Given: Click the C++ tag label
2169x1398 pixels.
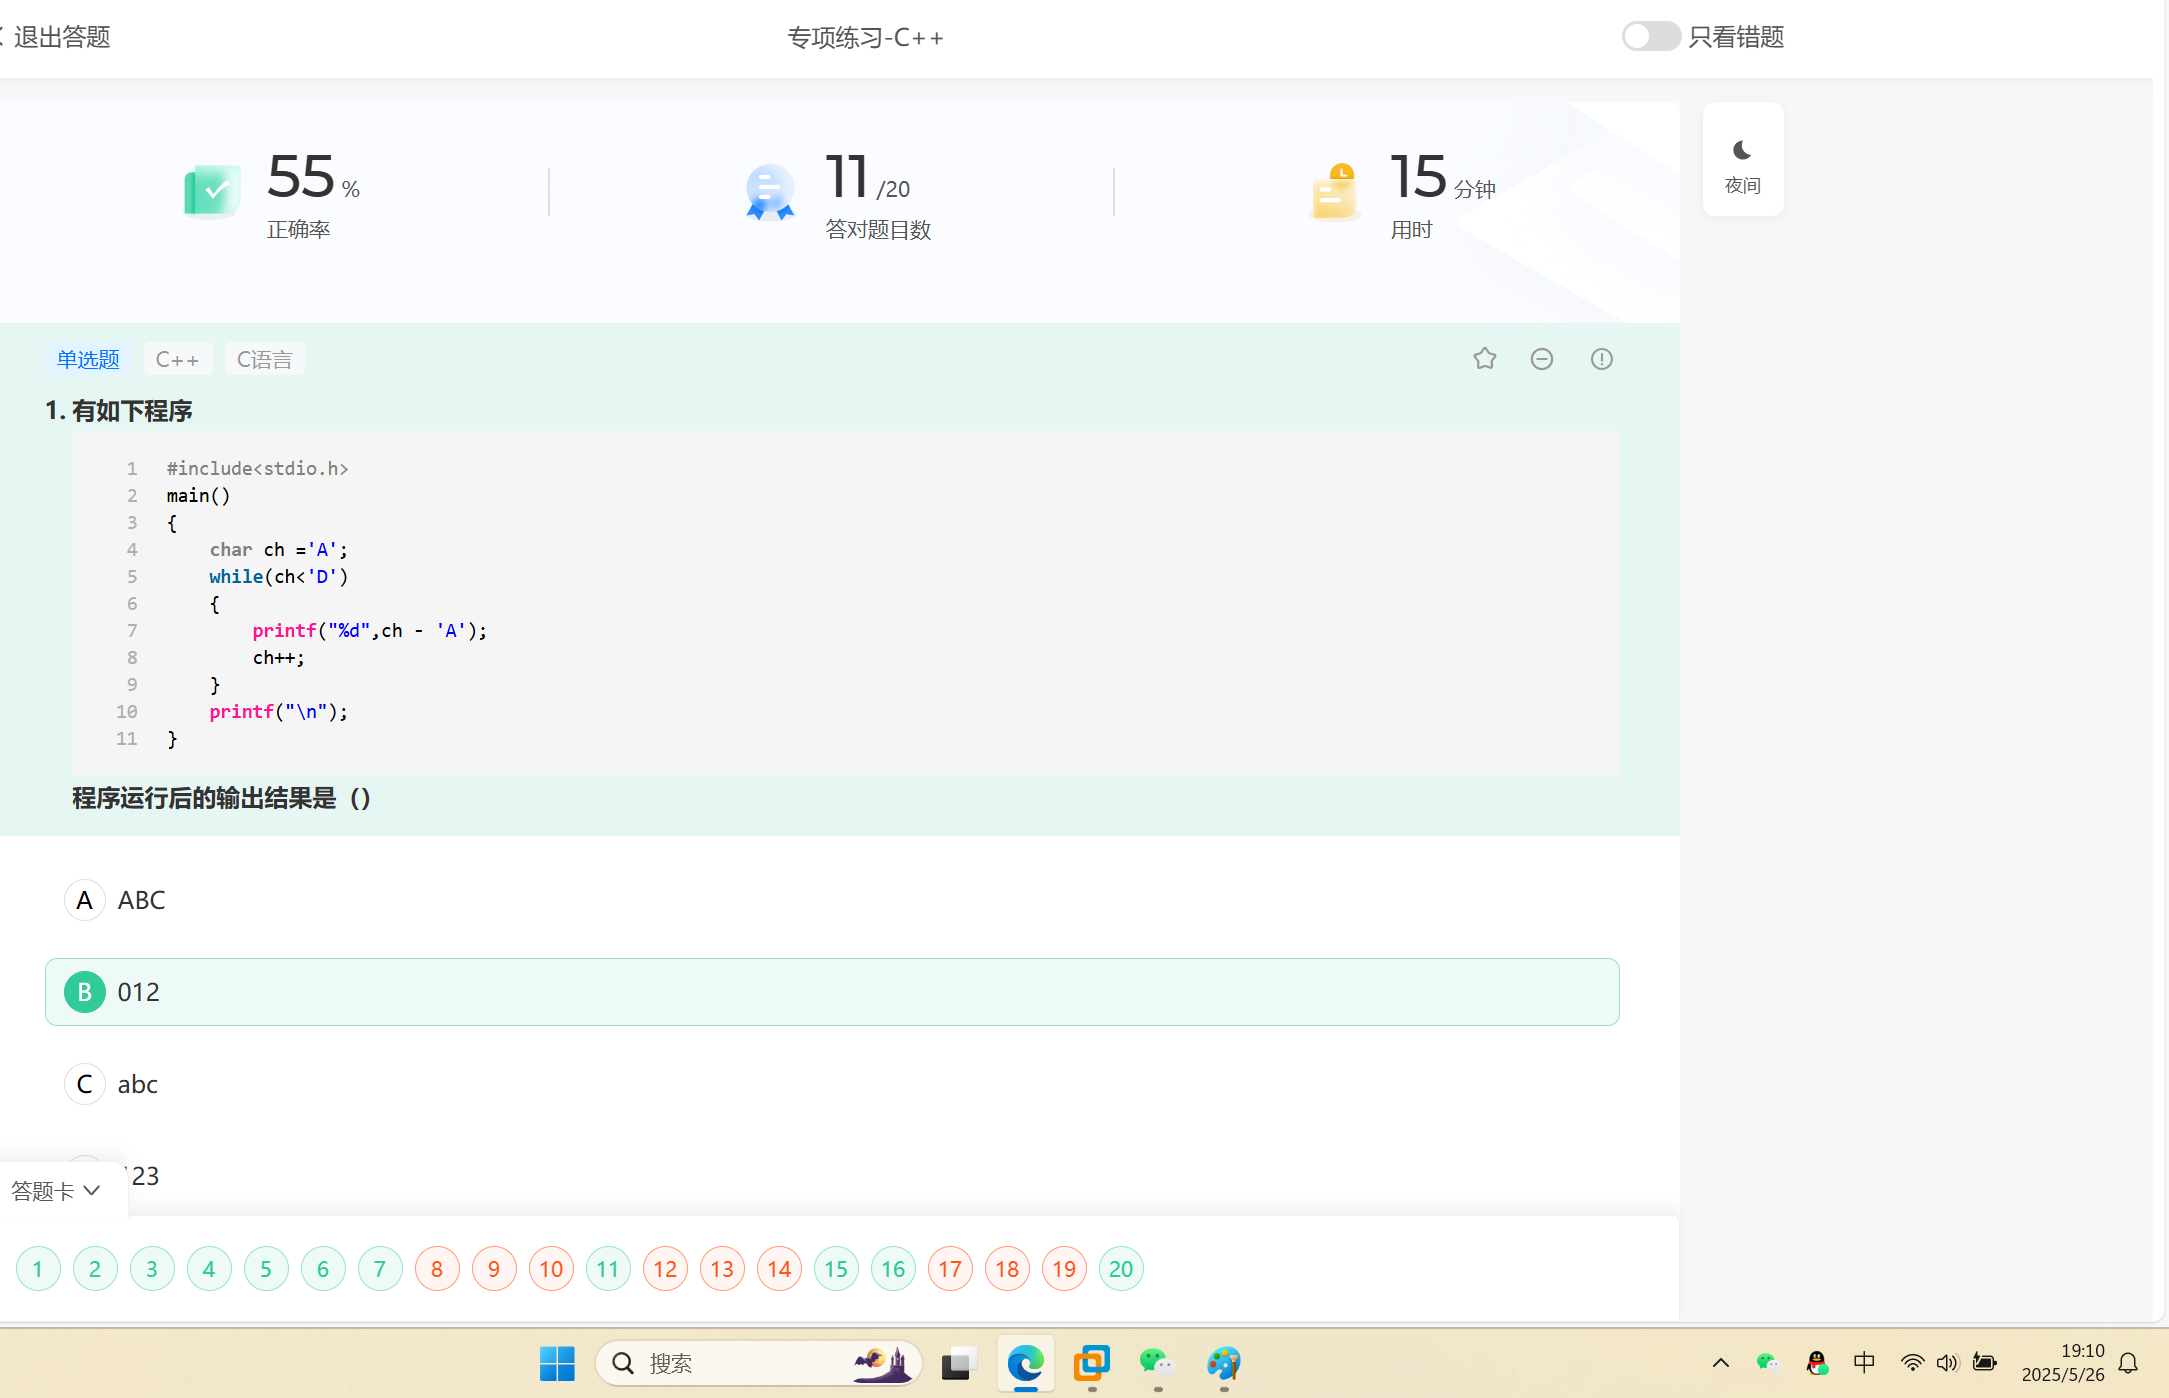Looking at the screenshot, I should coord(177,359).
